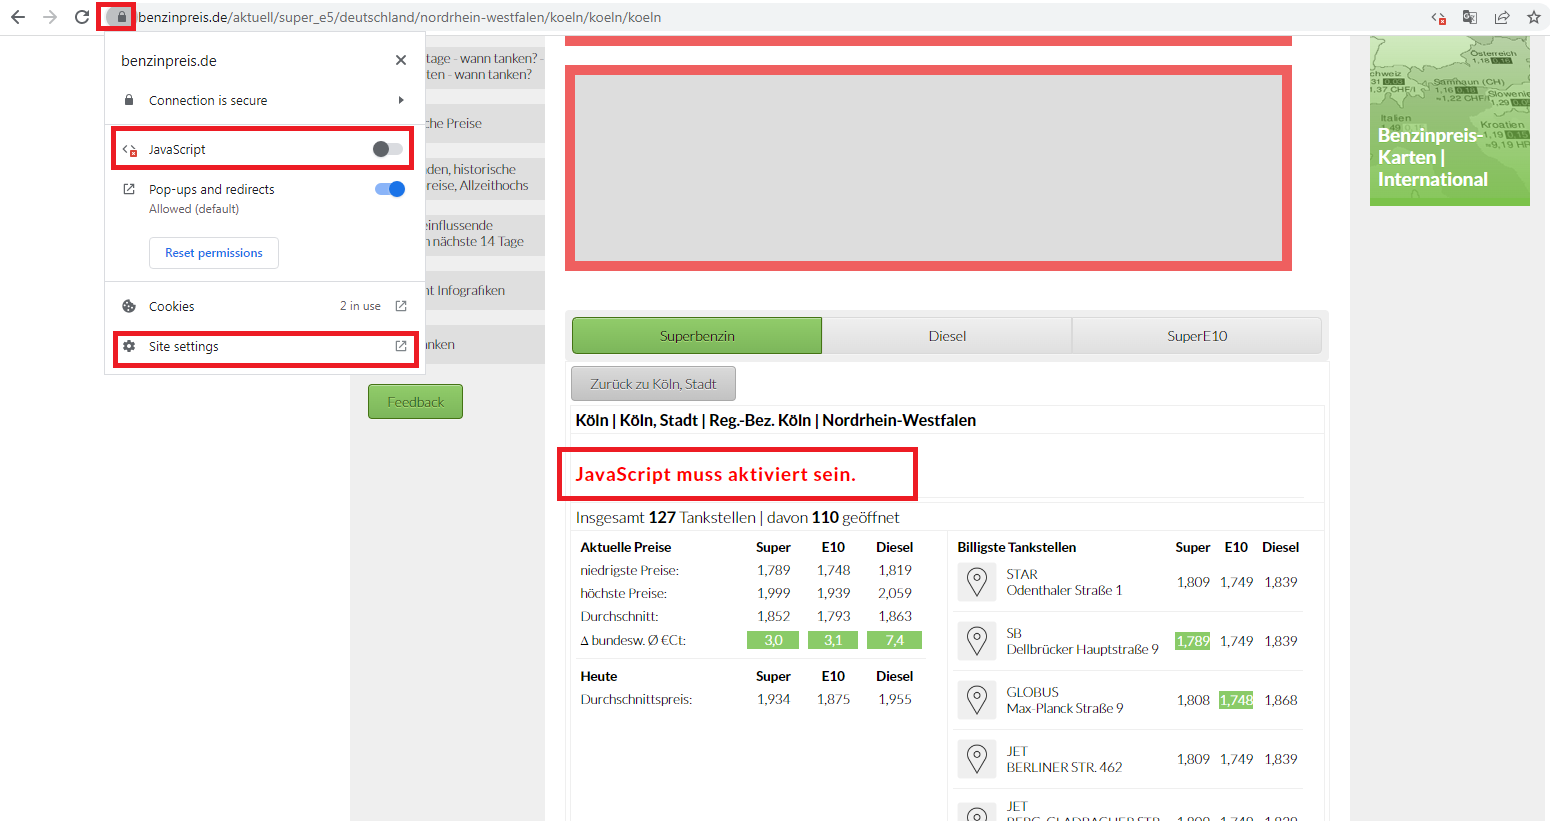This screenshot has width=1550, height=821.
Task: Click the lock icon beside Connection is secure
Action: click(129, 100)
